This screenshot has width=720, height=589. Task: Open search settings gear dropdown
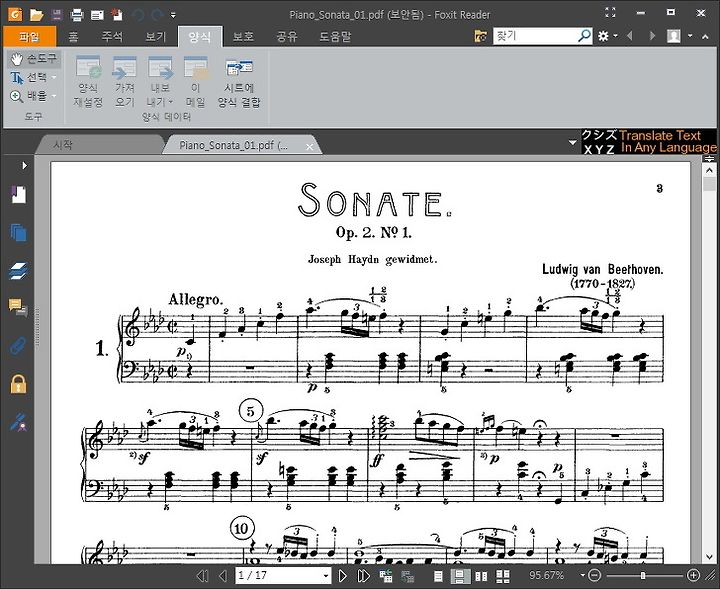[x=607, y=36]
